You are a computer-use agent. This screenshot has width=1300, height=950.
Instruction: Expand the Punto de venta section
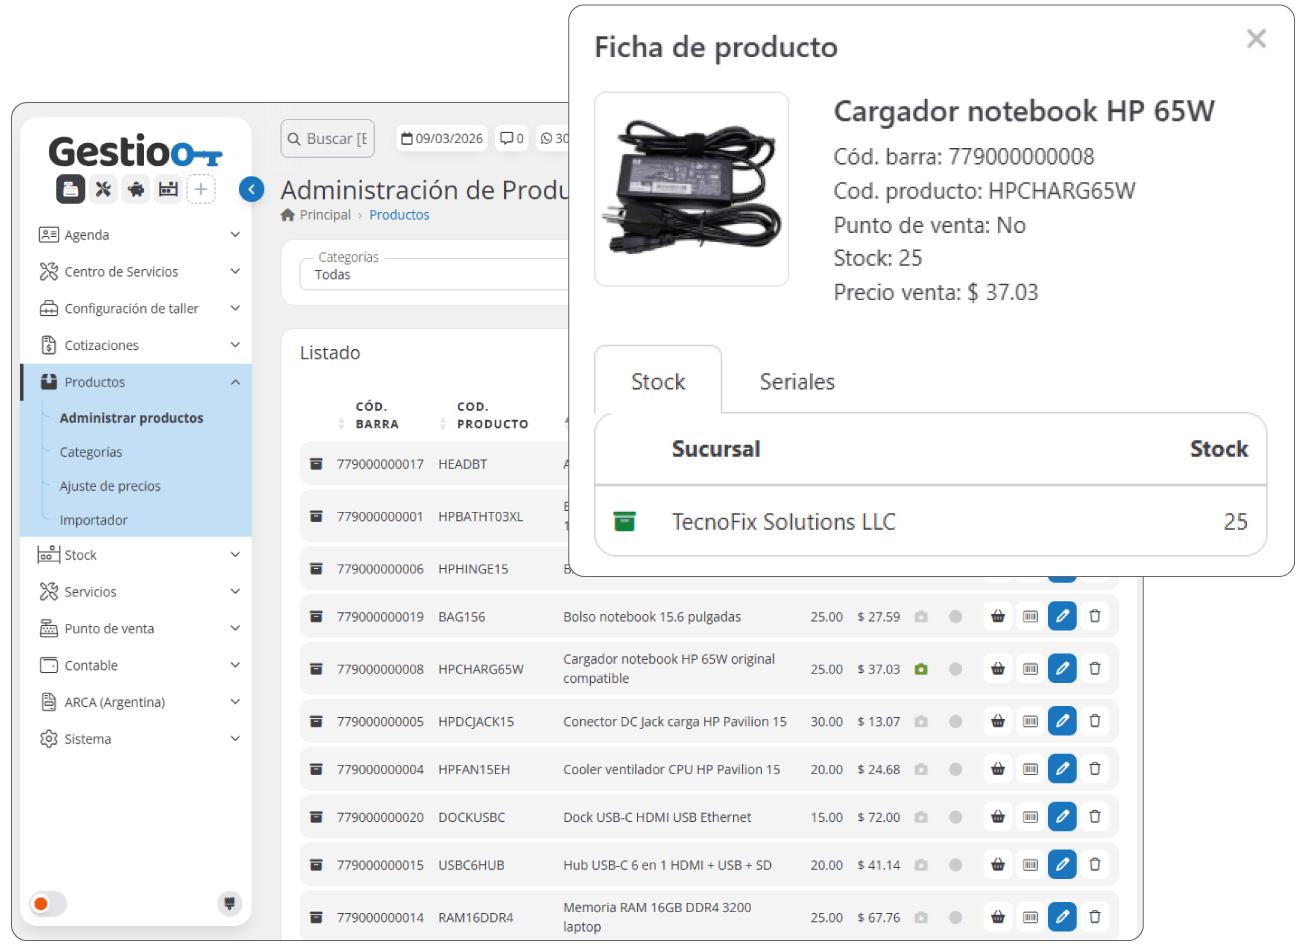pyautogui.click(x=137, y=629)
